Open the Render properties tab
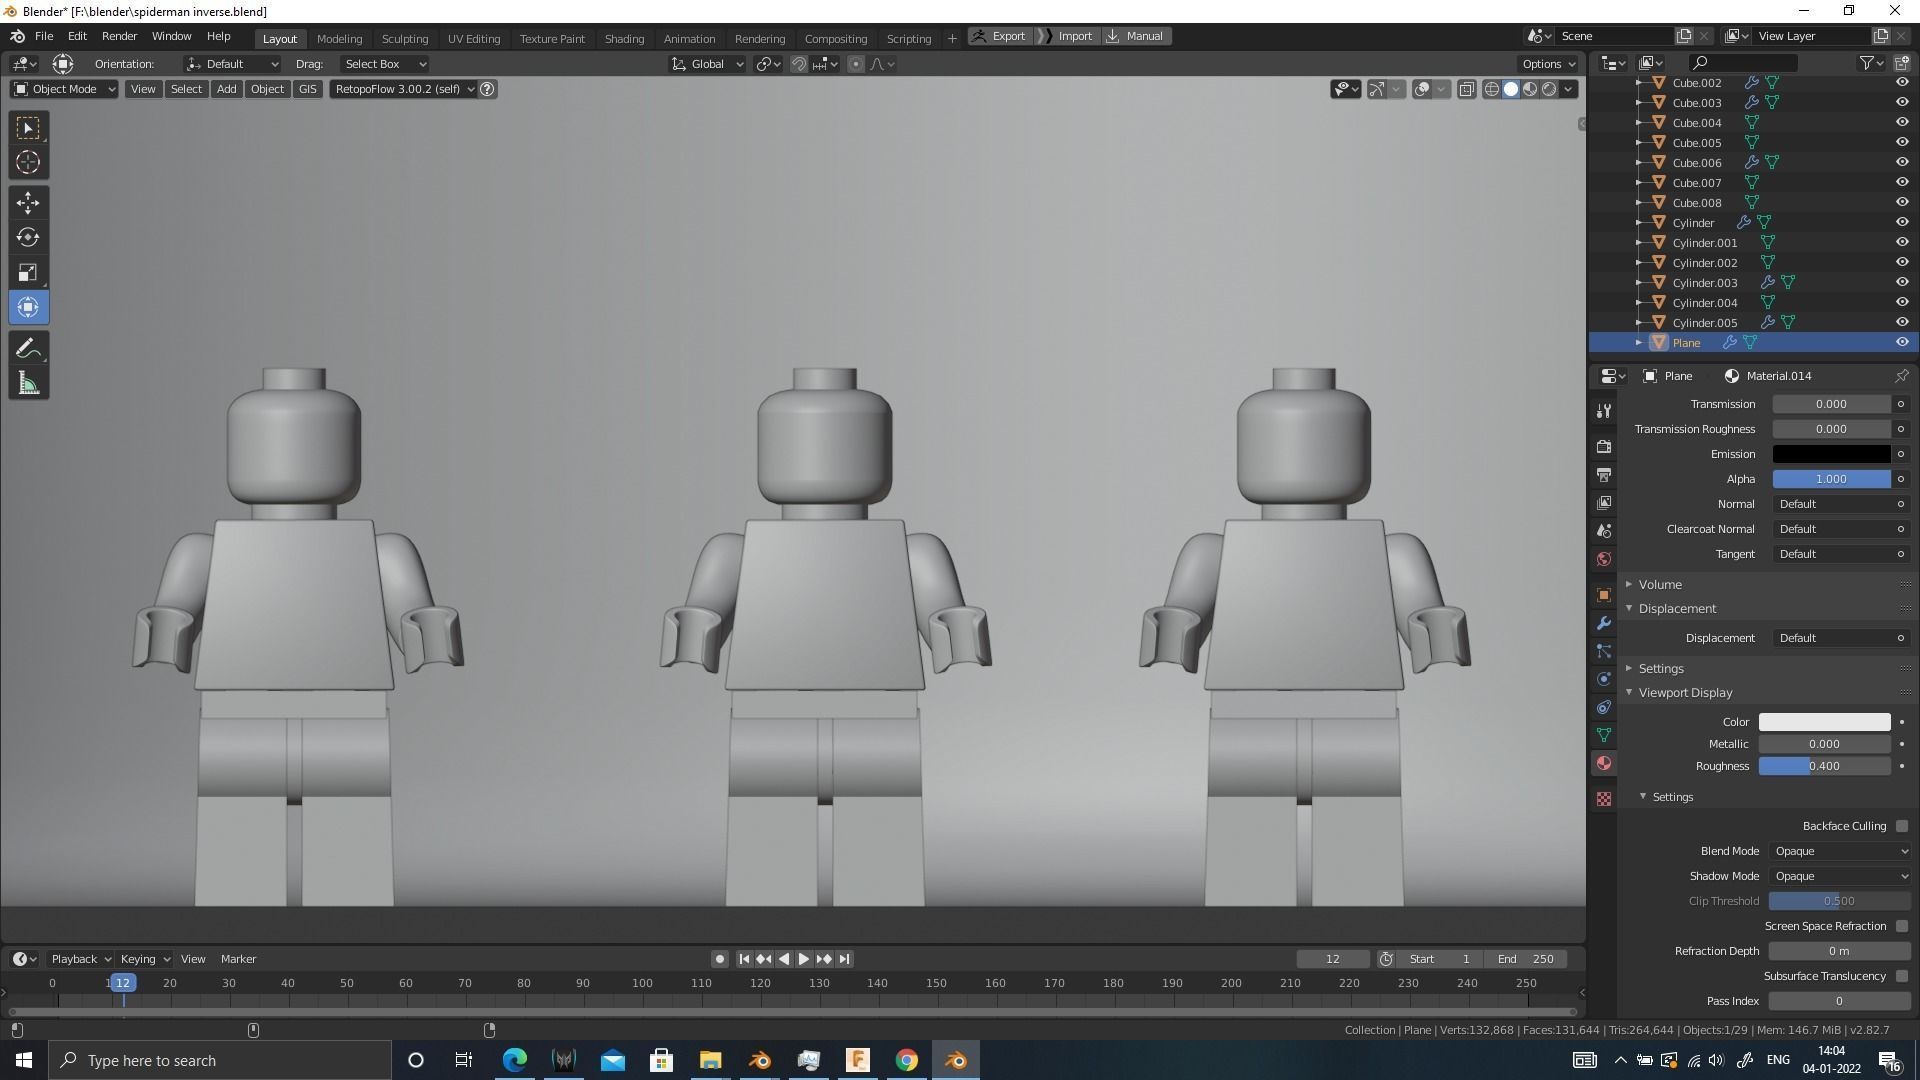1920x1080 pixels. click(x=1604, y=446)
